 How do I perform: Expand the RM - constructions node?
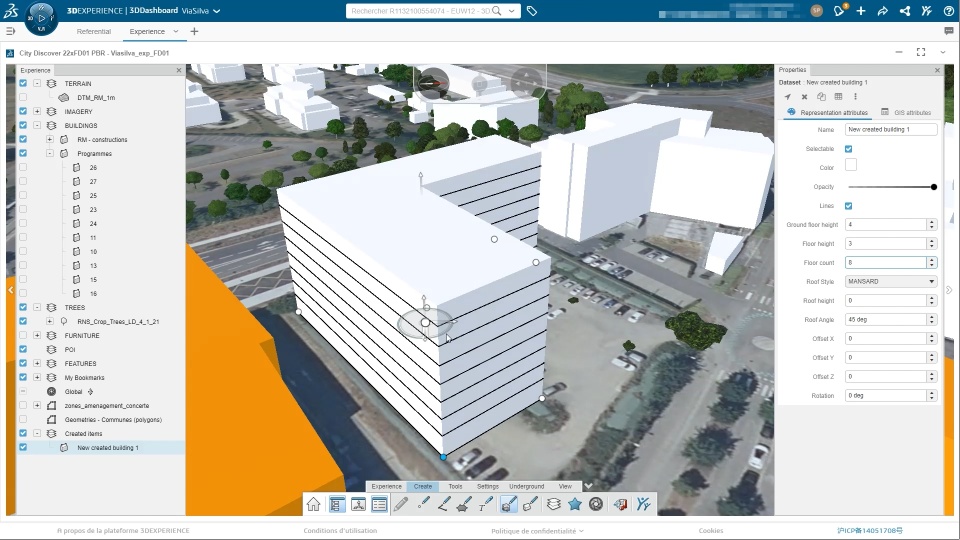[50, 140]
